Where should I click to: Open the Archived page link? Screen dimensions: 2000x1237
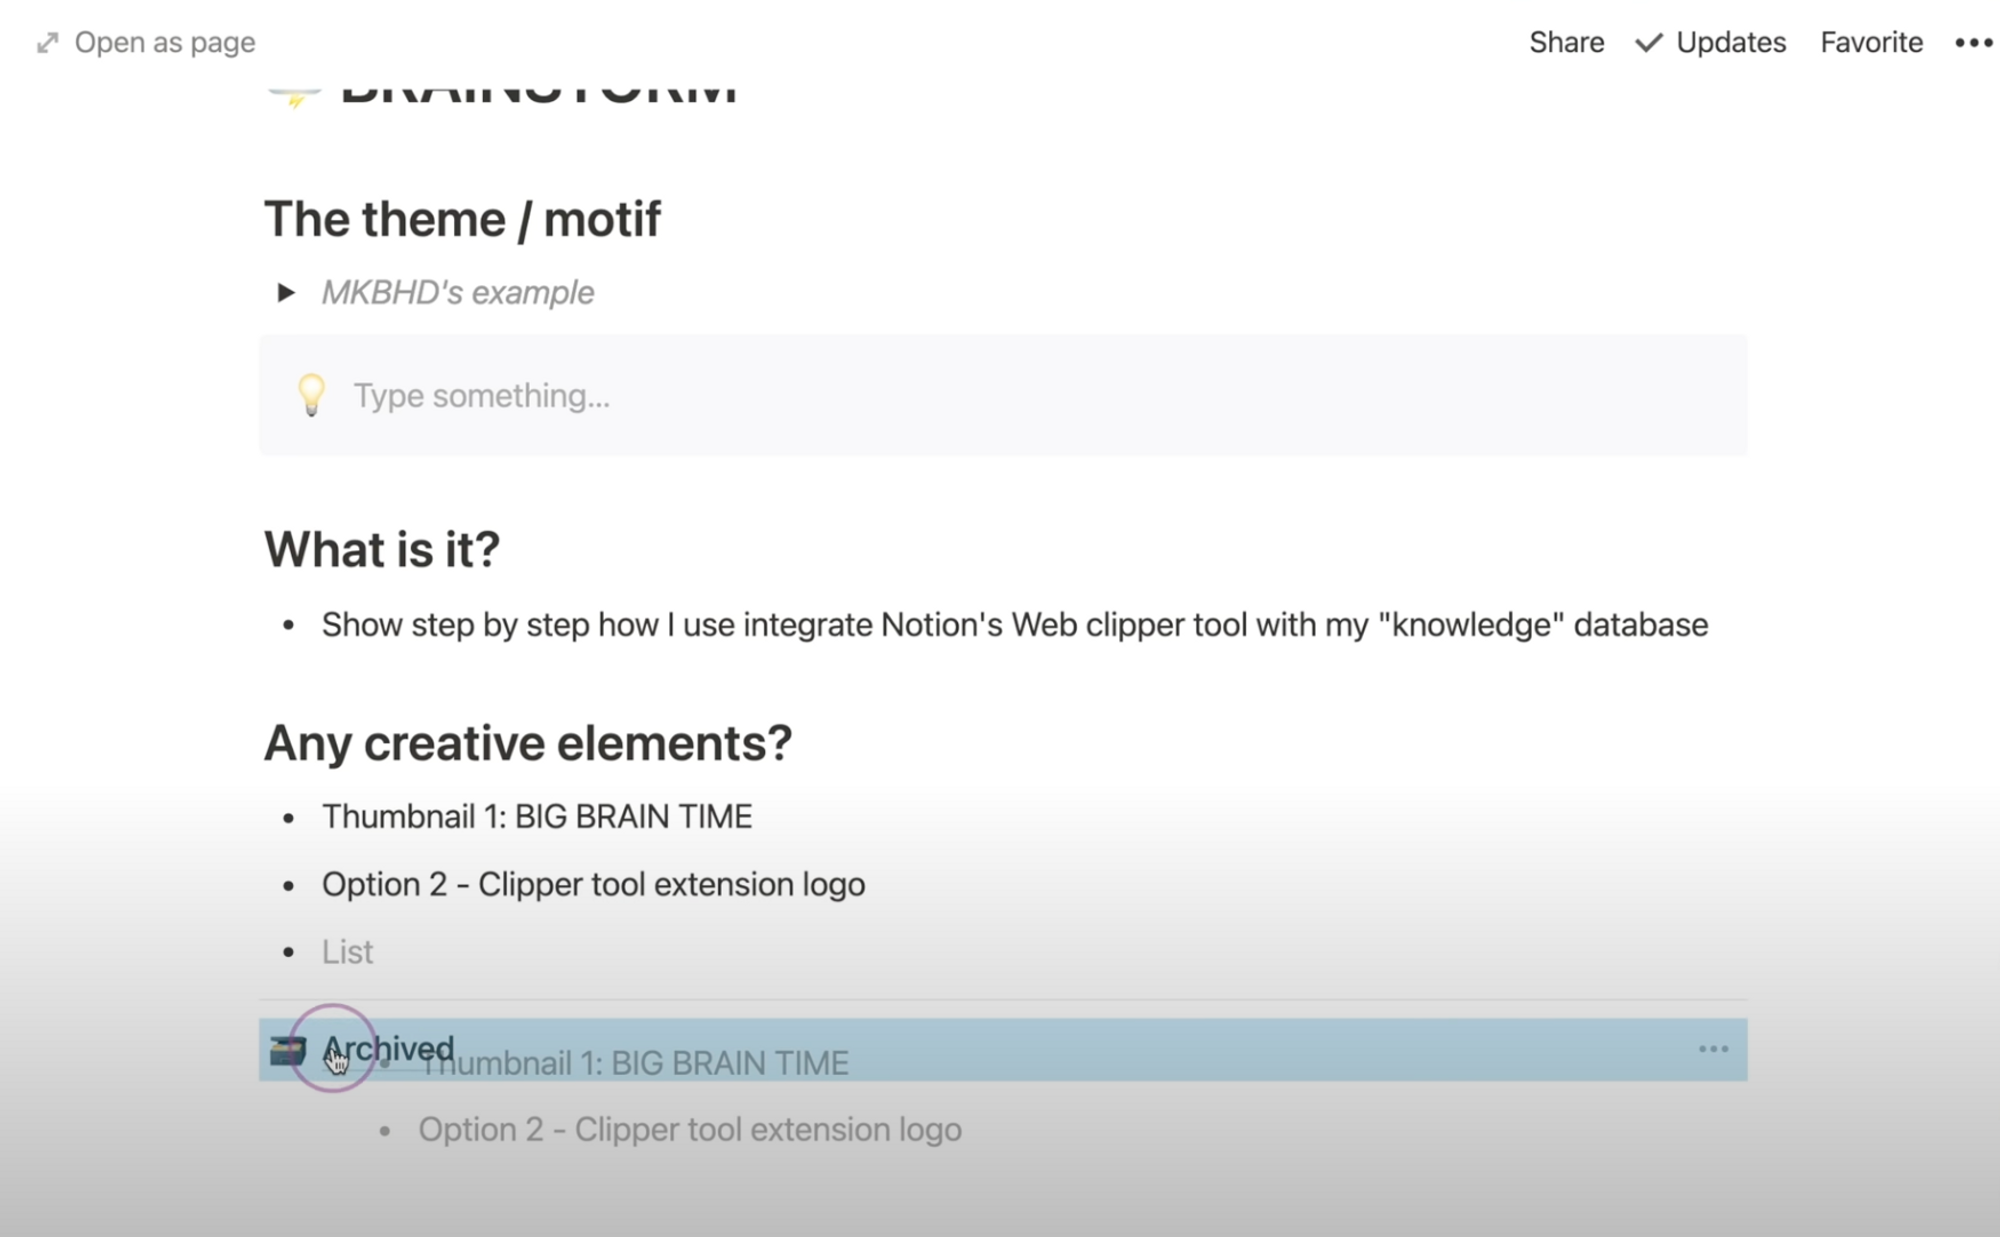tap(388, 1049)
